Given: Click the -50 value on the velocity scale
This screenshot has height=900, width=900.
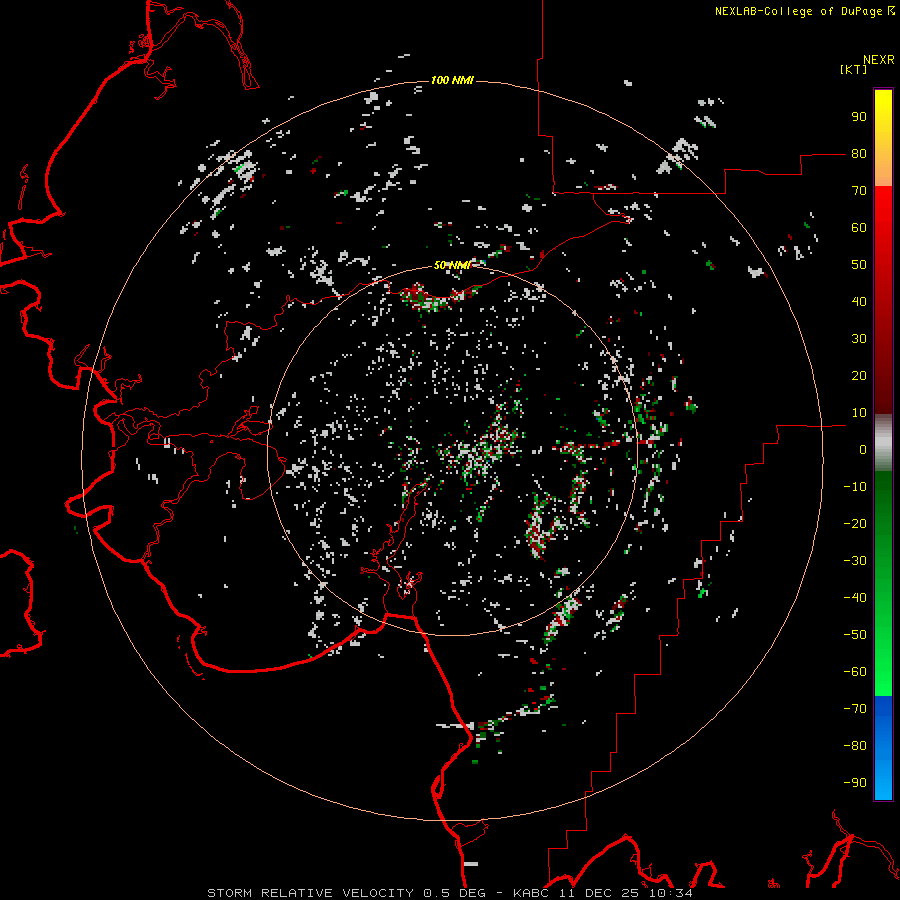Looking at the screenshot, I should coord(855,634).
